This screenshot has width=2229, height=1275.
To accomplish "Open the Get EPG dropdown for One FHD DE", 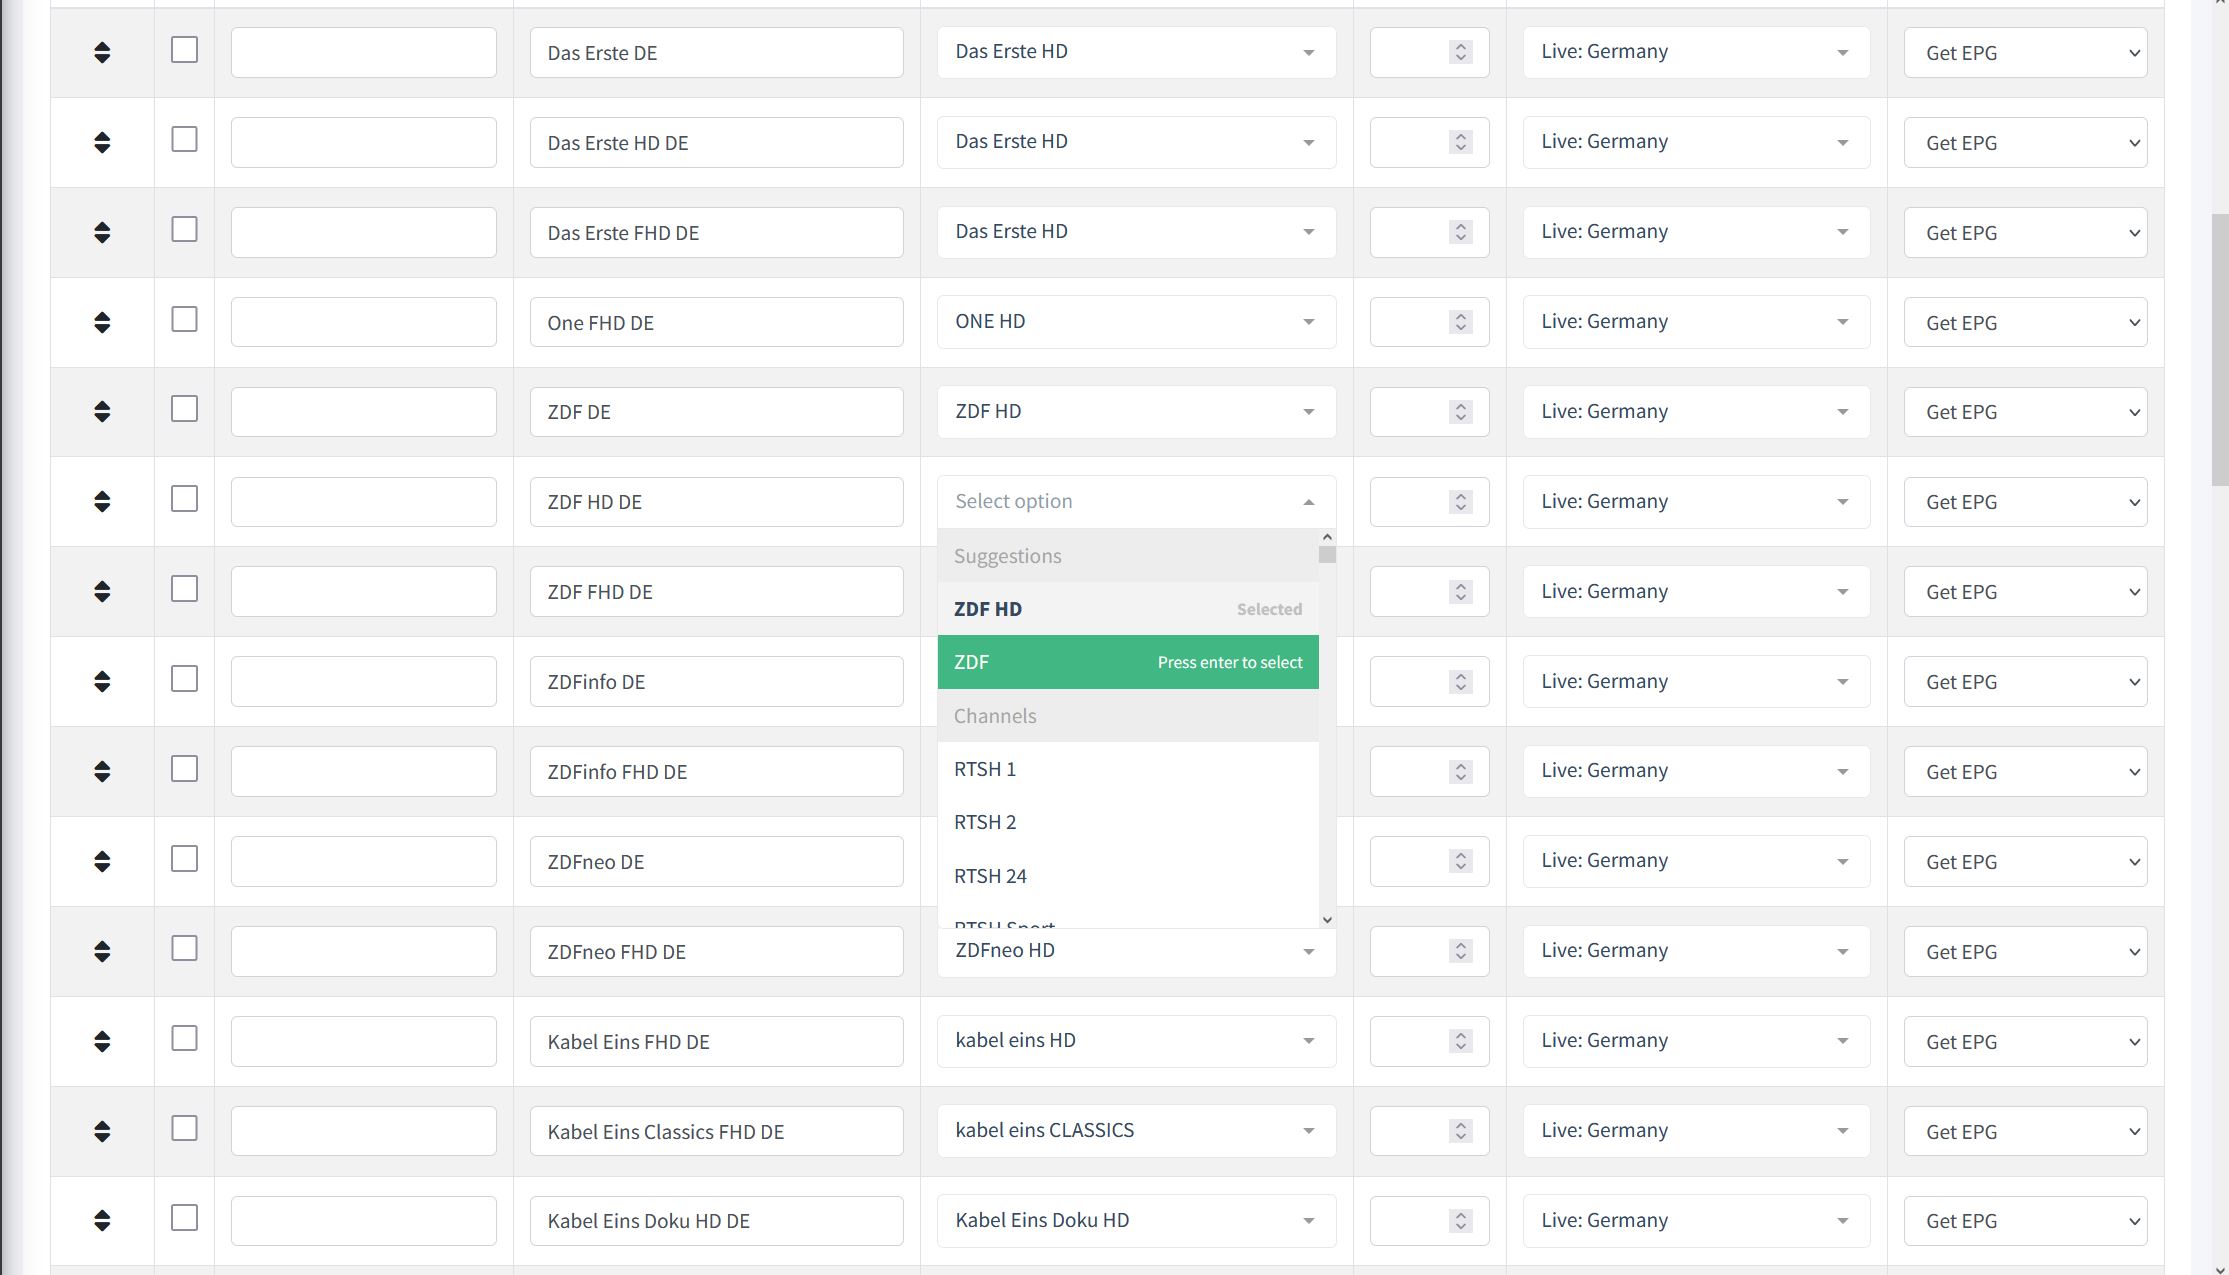I will (2025, 322).
